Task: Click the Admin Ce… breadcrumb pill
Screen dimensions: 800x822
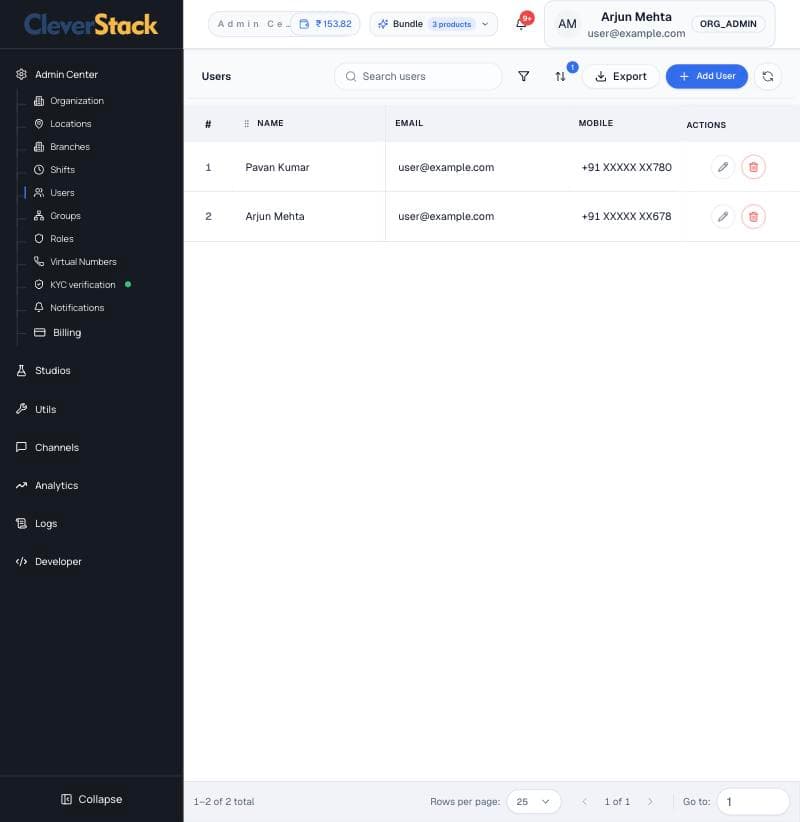Action: pyautogui.click(x=253, y=24)
